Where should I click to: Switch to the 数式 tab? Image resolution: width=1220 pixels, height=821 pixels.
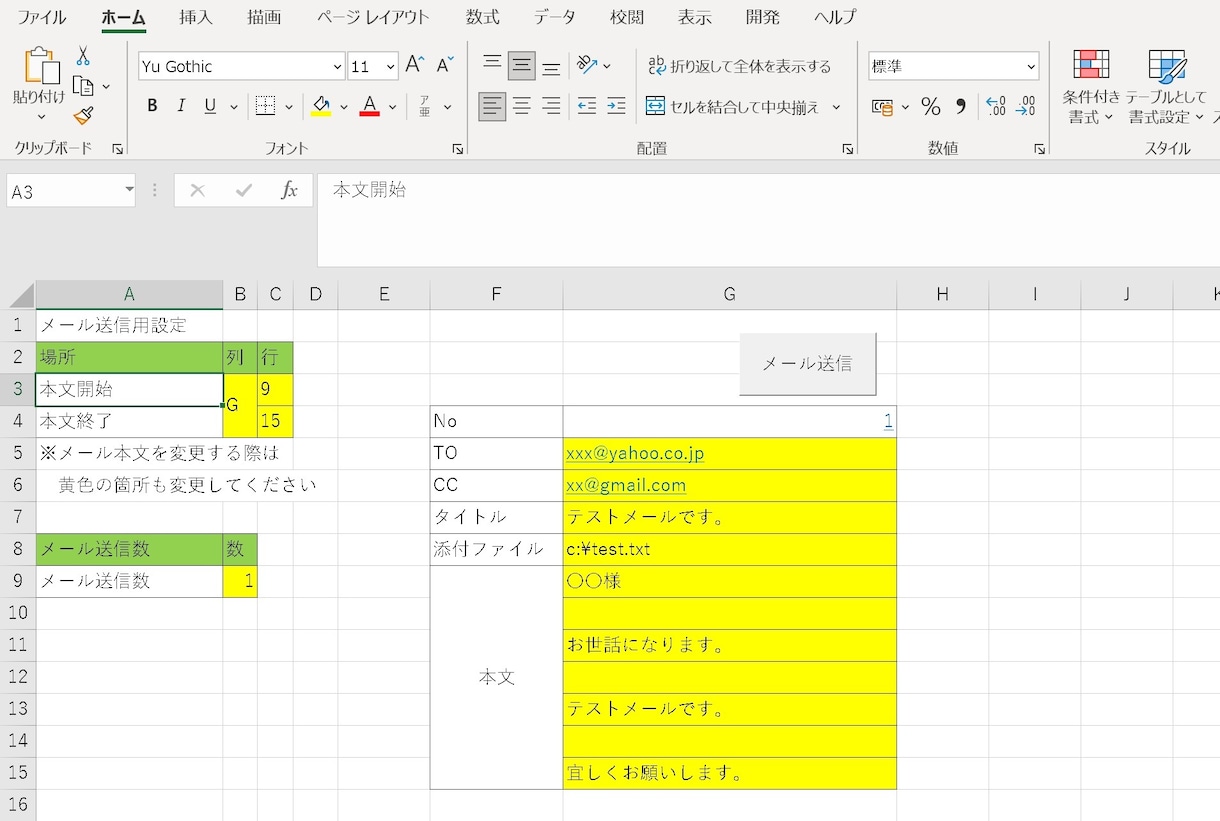pyautogui.click(x=483, y=17)
